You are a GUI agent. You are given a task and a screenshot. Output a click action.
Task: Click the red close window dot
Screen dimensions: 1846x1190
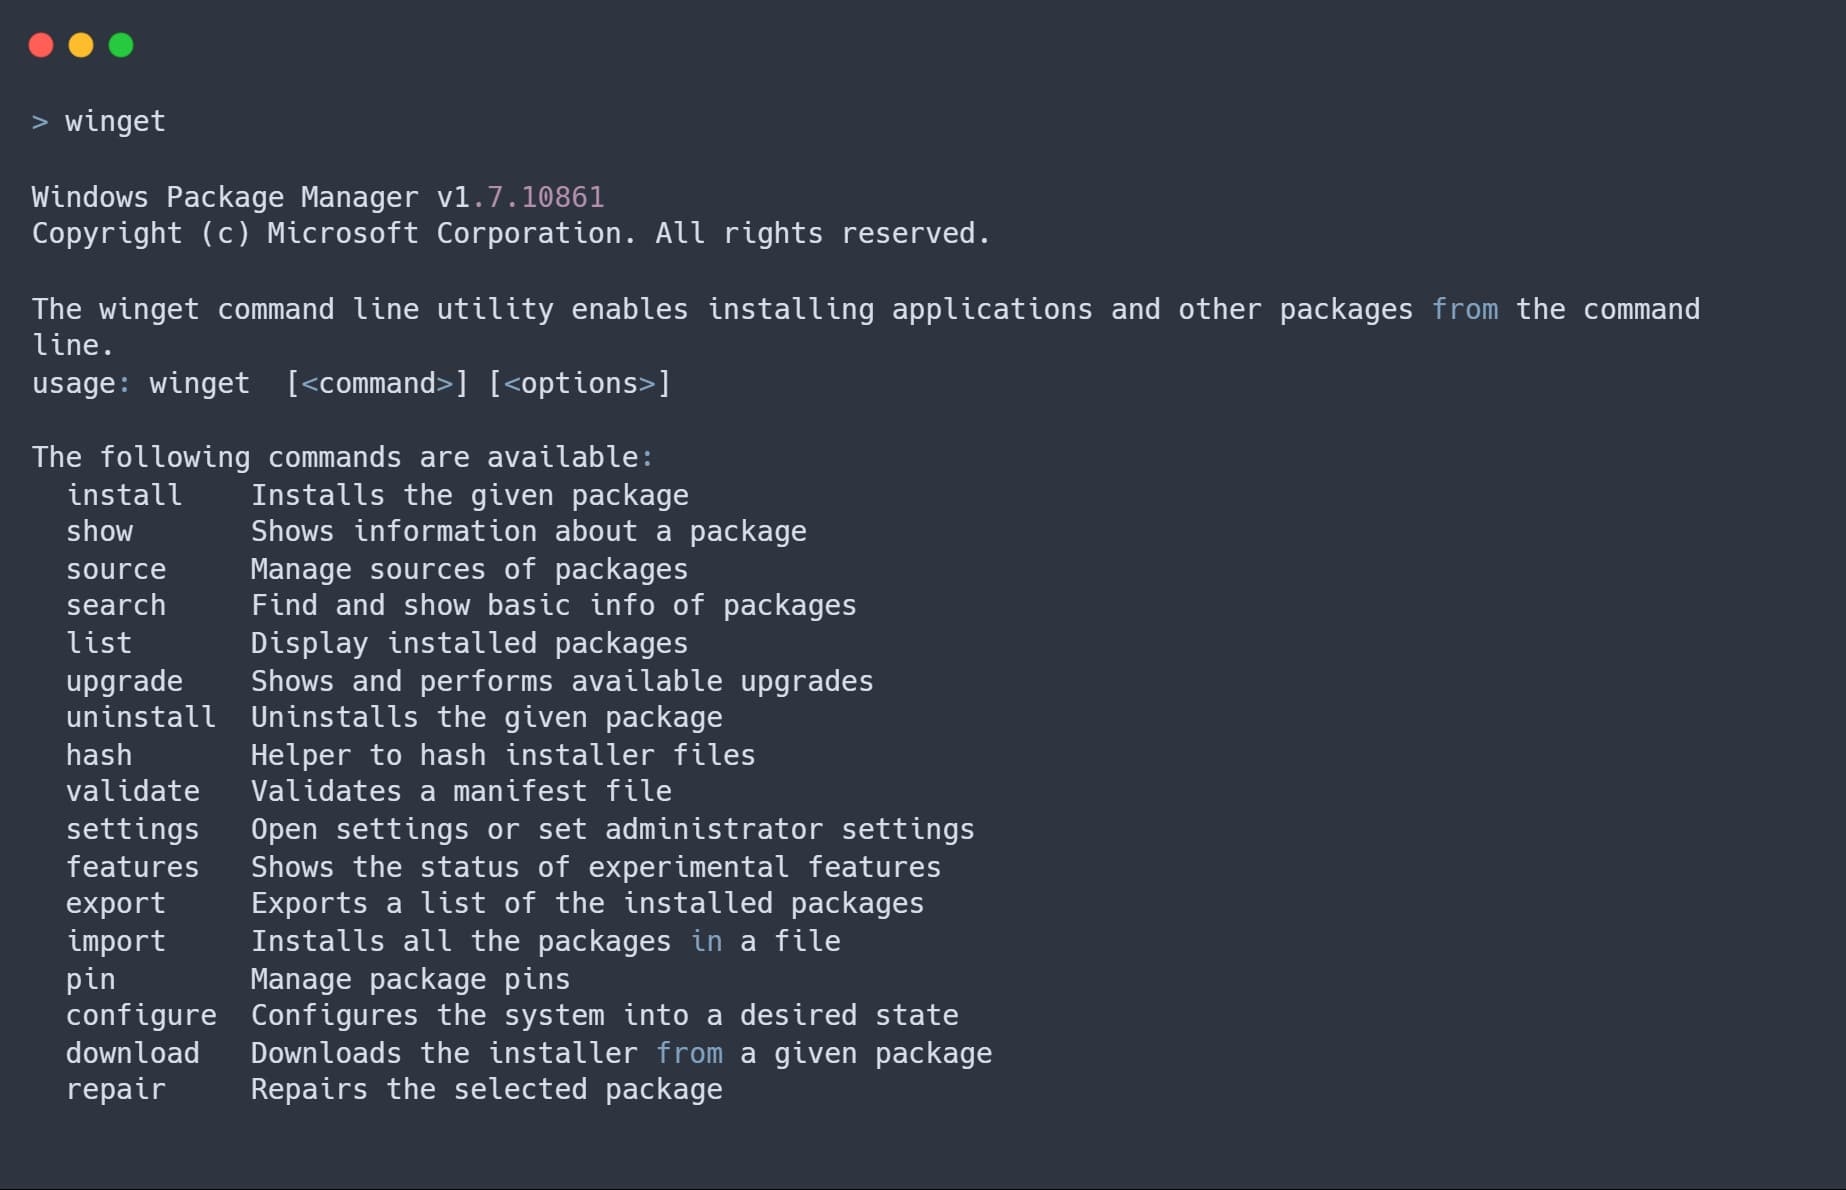tap(41, 45)
